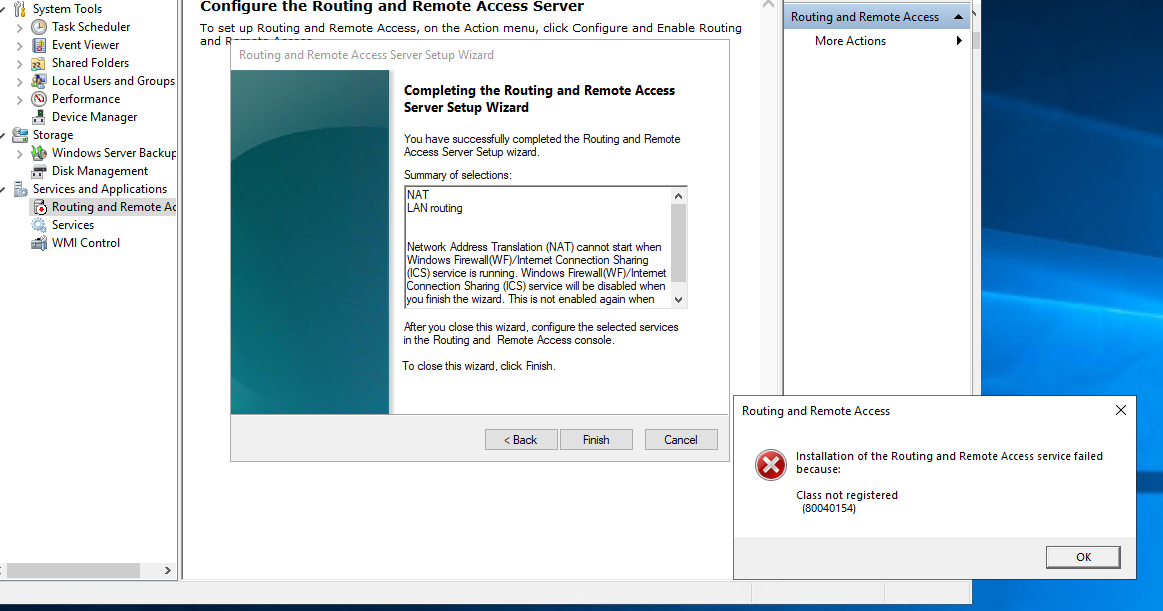Click the System Tools wrench icon
This screenshot has height=611, width=1163.
click(20, 9)
